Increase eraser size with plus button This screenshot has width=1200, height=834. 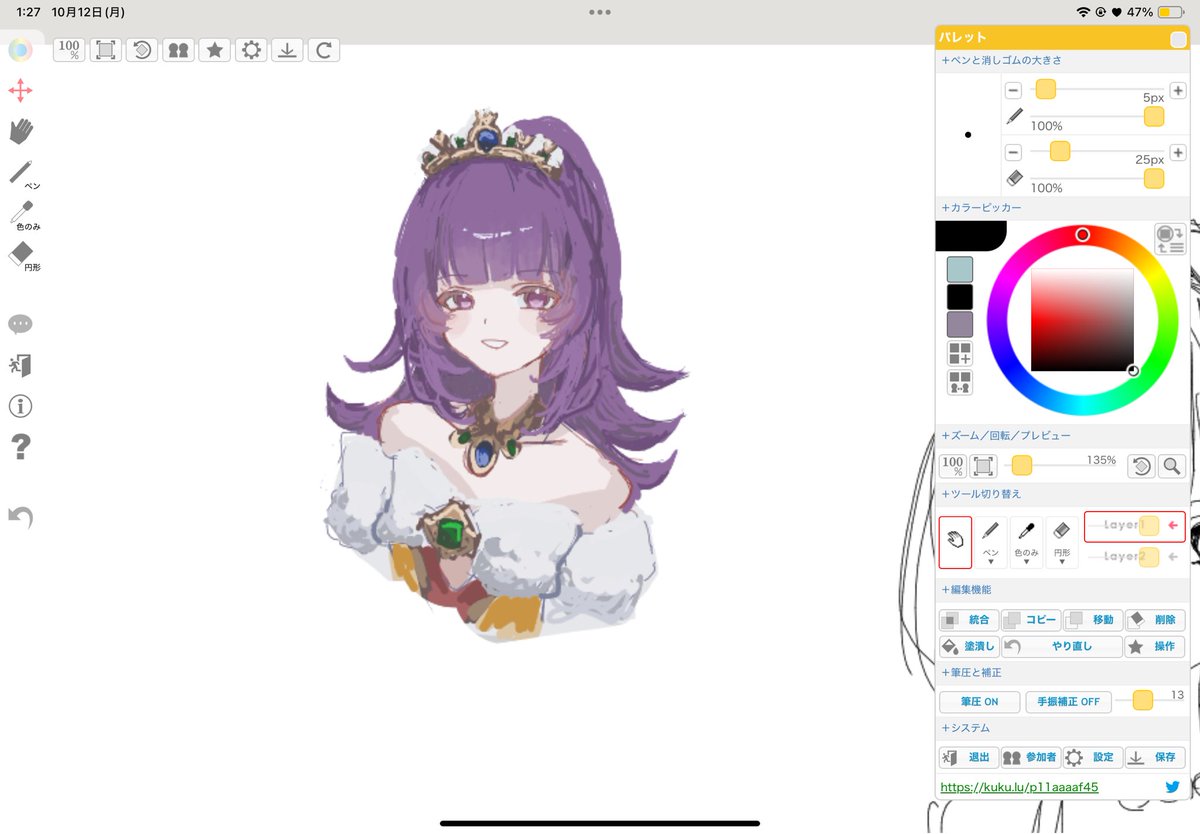(x=1177, y=152)
